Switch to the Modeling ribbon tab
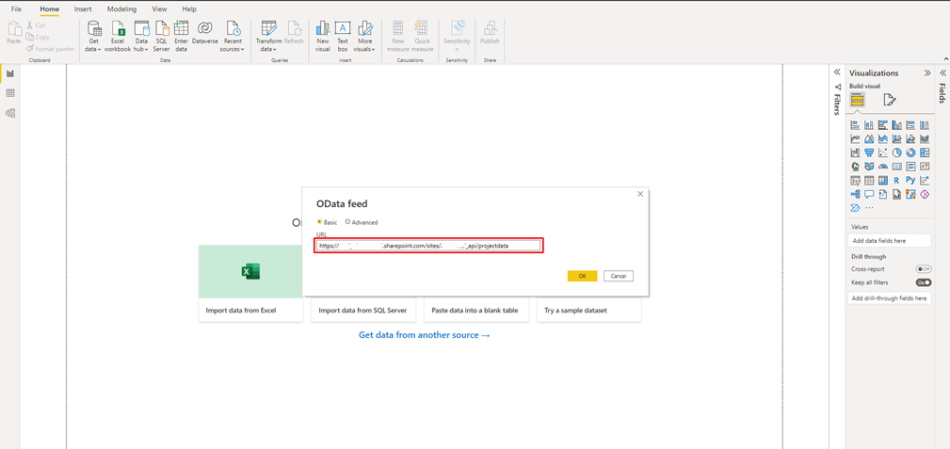 [x=122, y=9]
